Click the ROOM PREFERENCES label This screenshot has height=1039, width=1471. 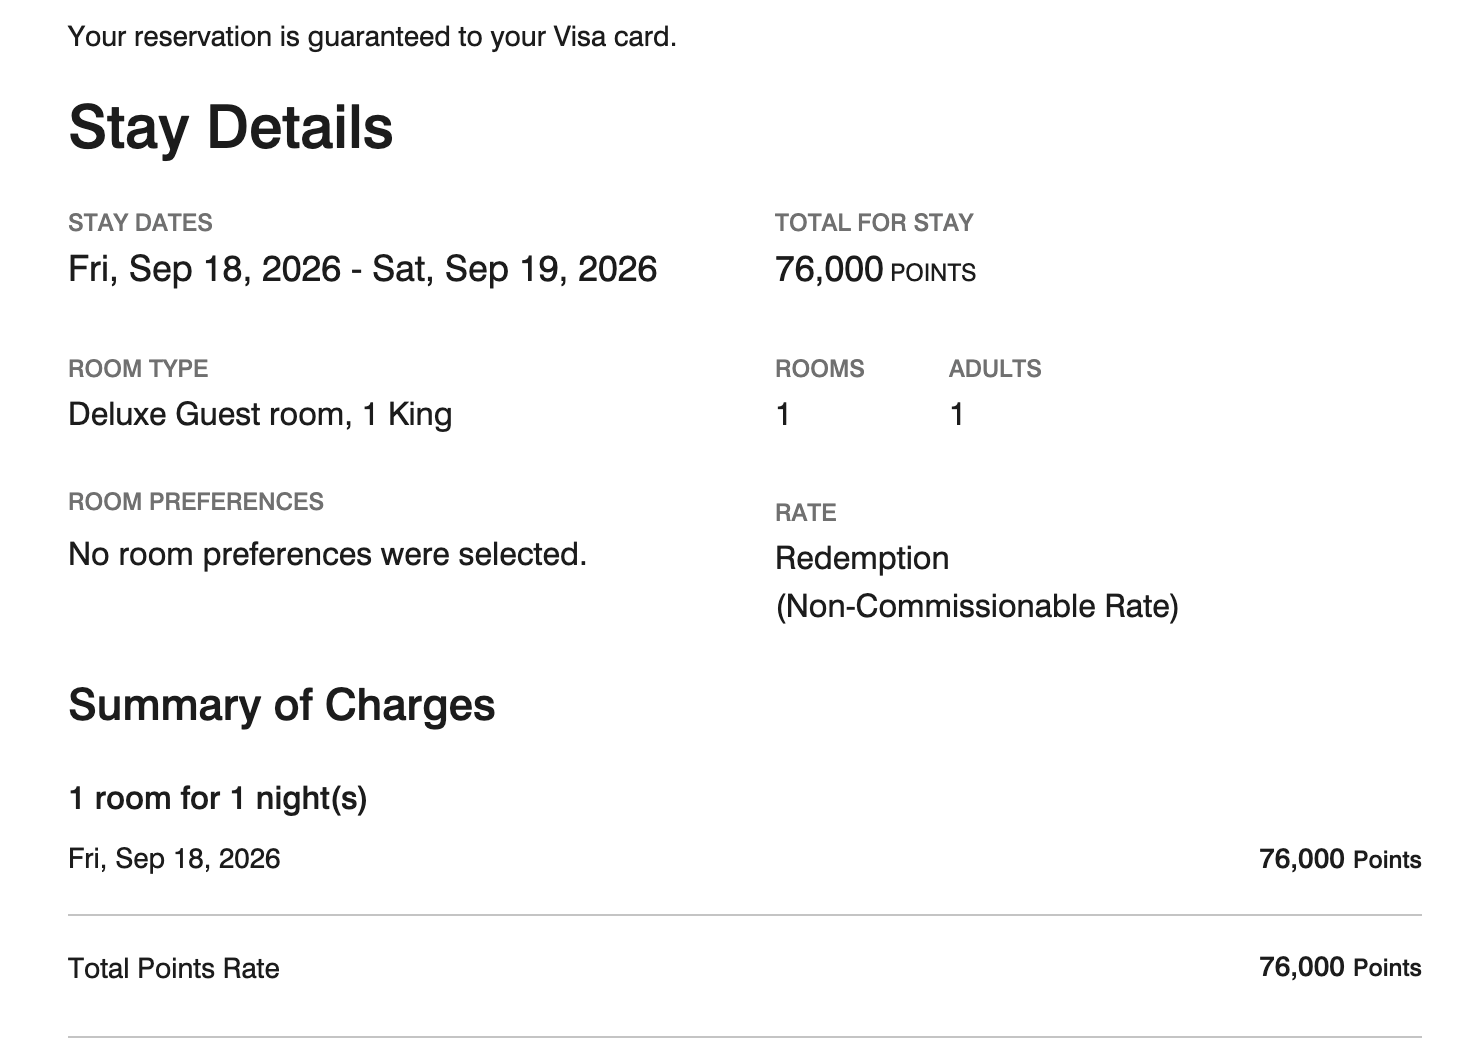pos(196,501)
